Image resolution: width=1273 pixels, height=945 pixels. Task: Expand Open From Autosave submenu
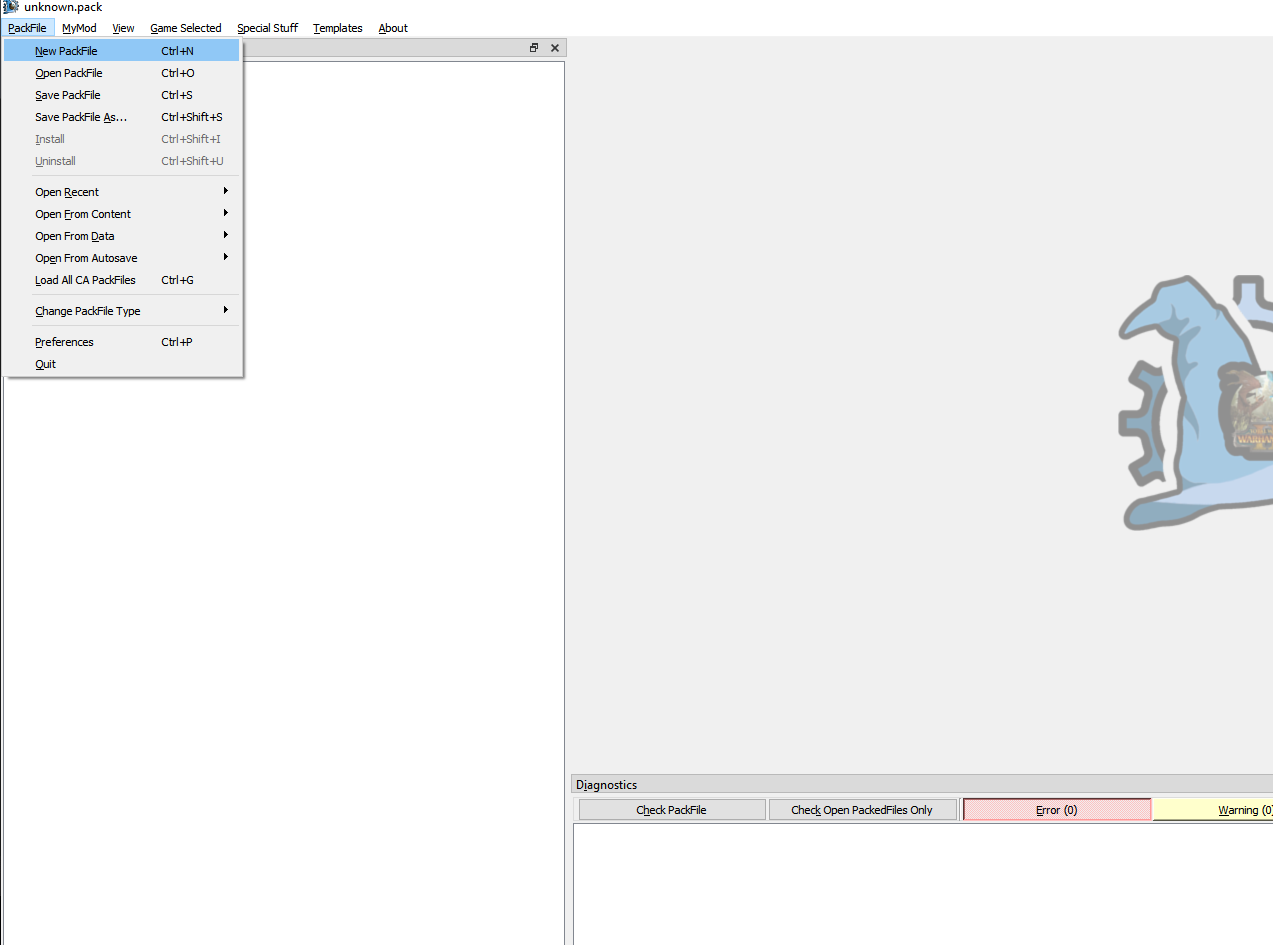(x=122, y=258)
